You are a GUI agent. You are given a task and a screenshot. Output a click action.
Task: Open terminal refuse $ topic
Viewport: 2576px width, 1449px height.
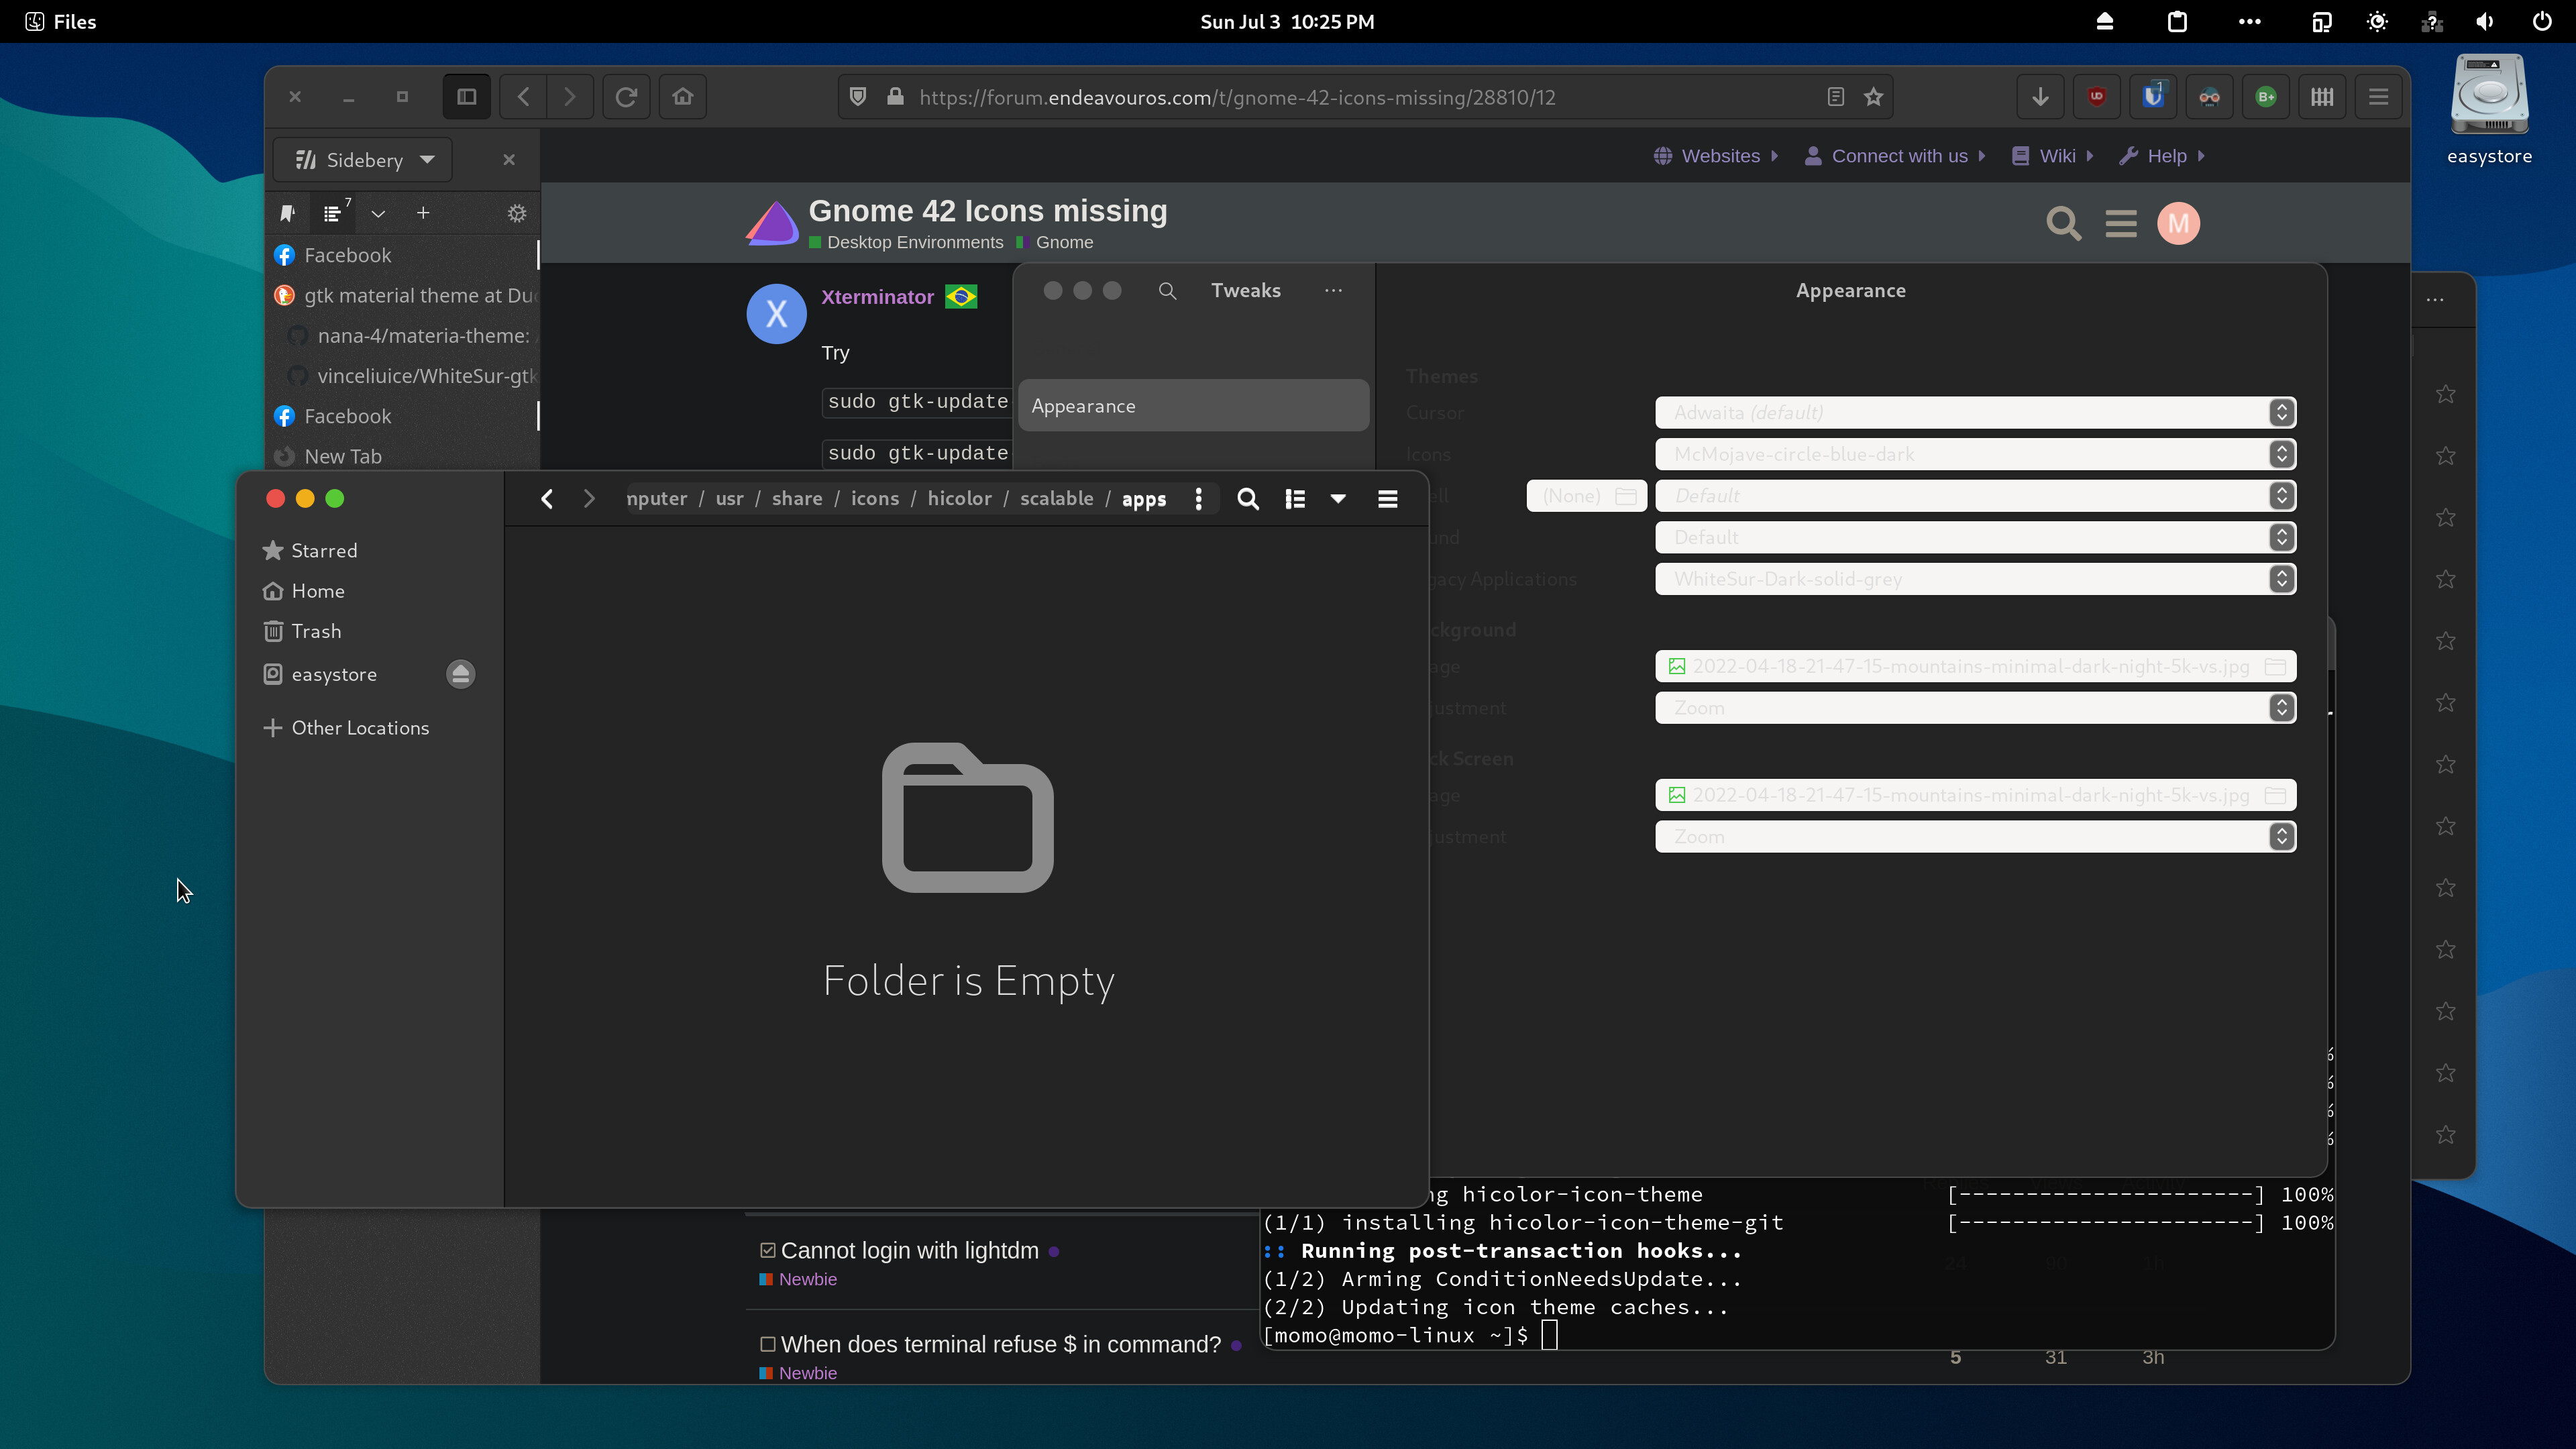(x=1001, y=1345)
